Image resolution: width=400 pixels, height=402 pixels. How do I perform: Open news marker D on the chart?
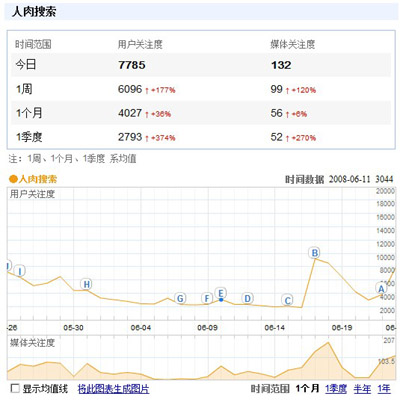tap(247, 298)
